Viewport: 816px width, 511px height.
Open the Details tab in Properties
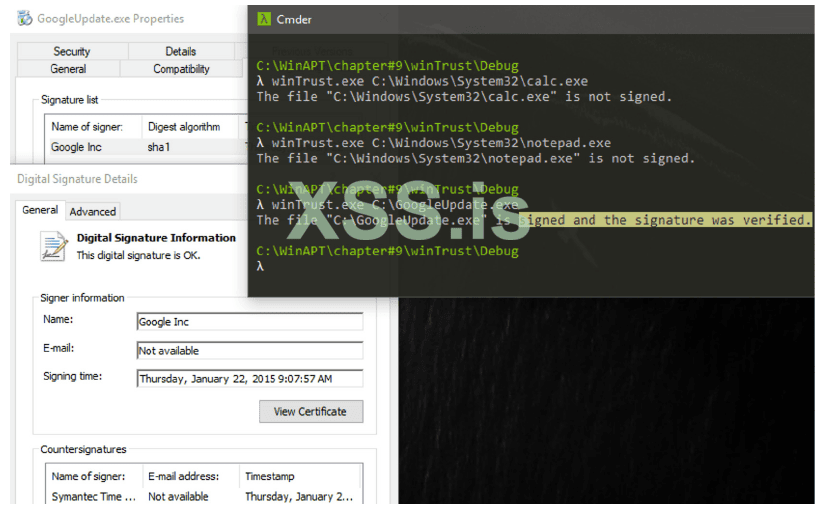[x=181, y=51]
